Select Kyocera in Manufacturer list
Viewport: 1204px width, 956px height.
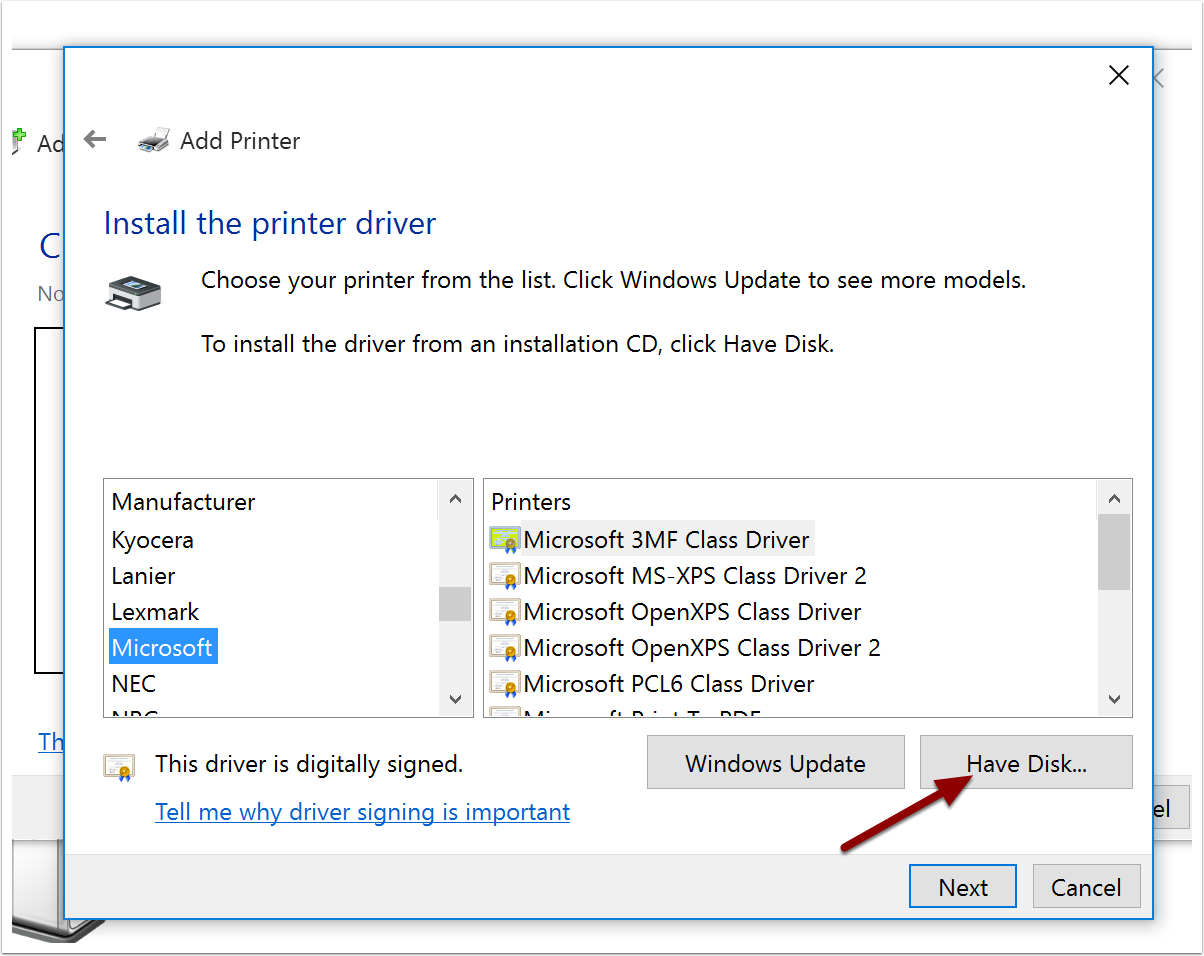pos(153,540)
